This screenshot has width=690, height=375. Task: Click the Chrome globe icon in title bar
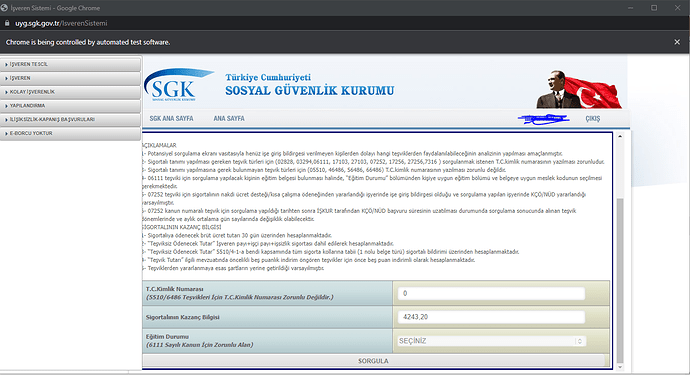pos(4,8)
